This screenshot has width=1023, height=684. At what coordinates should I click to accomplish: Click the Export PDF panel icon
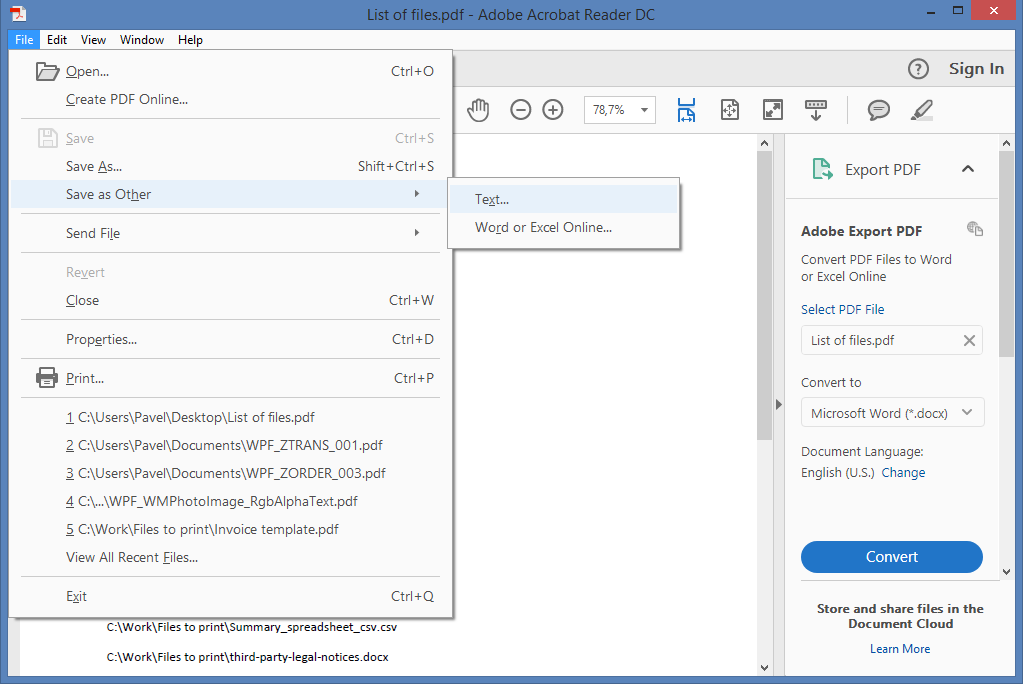coord(822,169)
